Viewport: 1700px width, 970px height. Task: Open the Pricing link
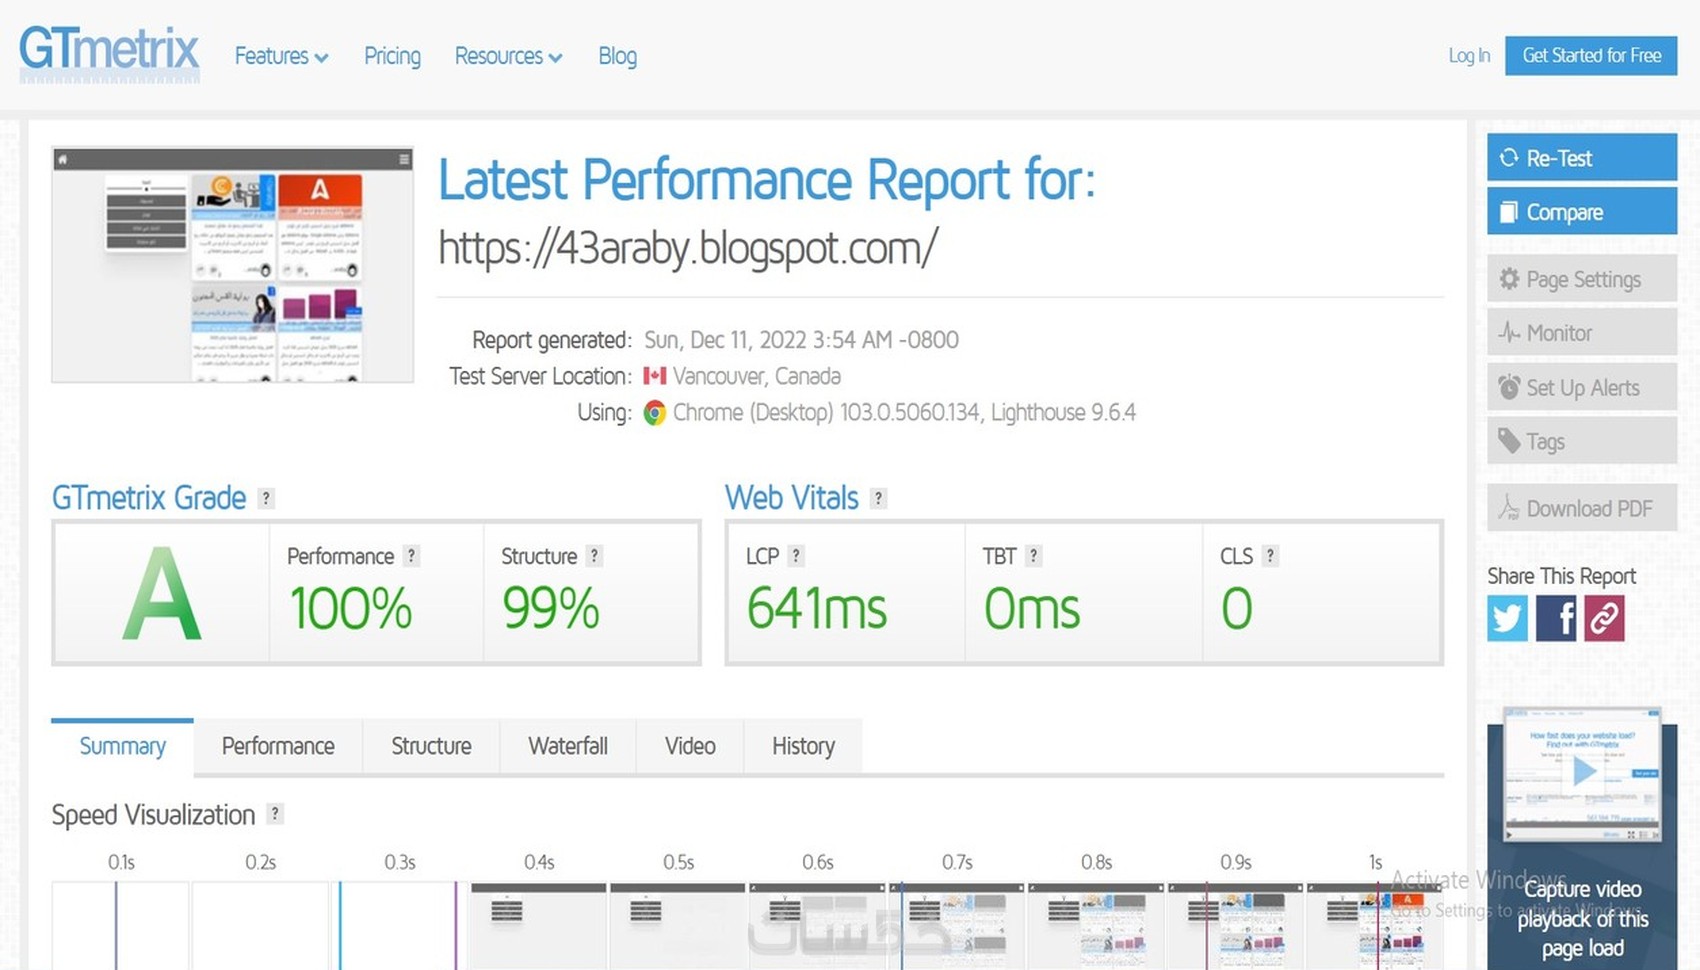[x=392, y=56]
